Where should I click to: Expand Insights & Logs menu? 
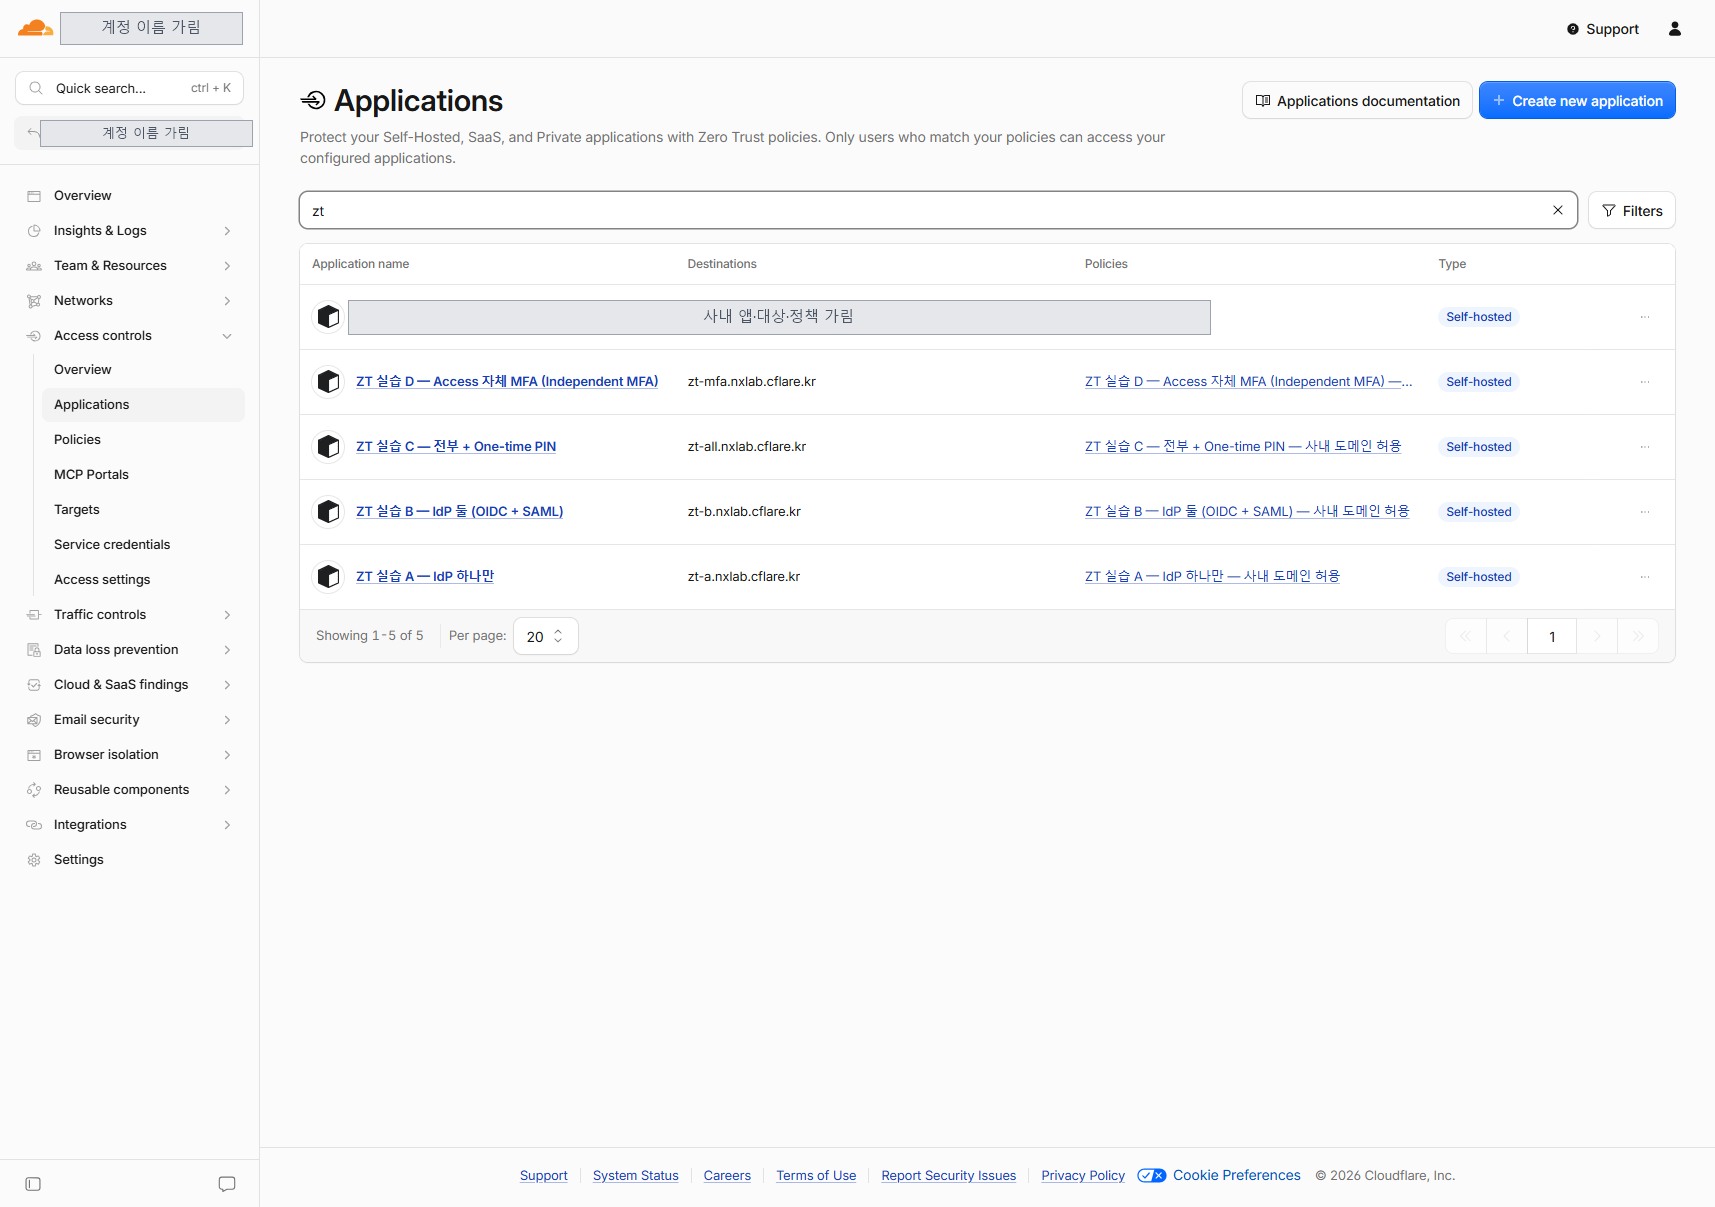pos(130,231)
